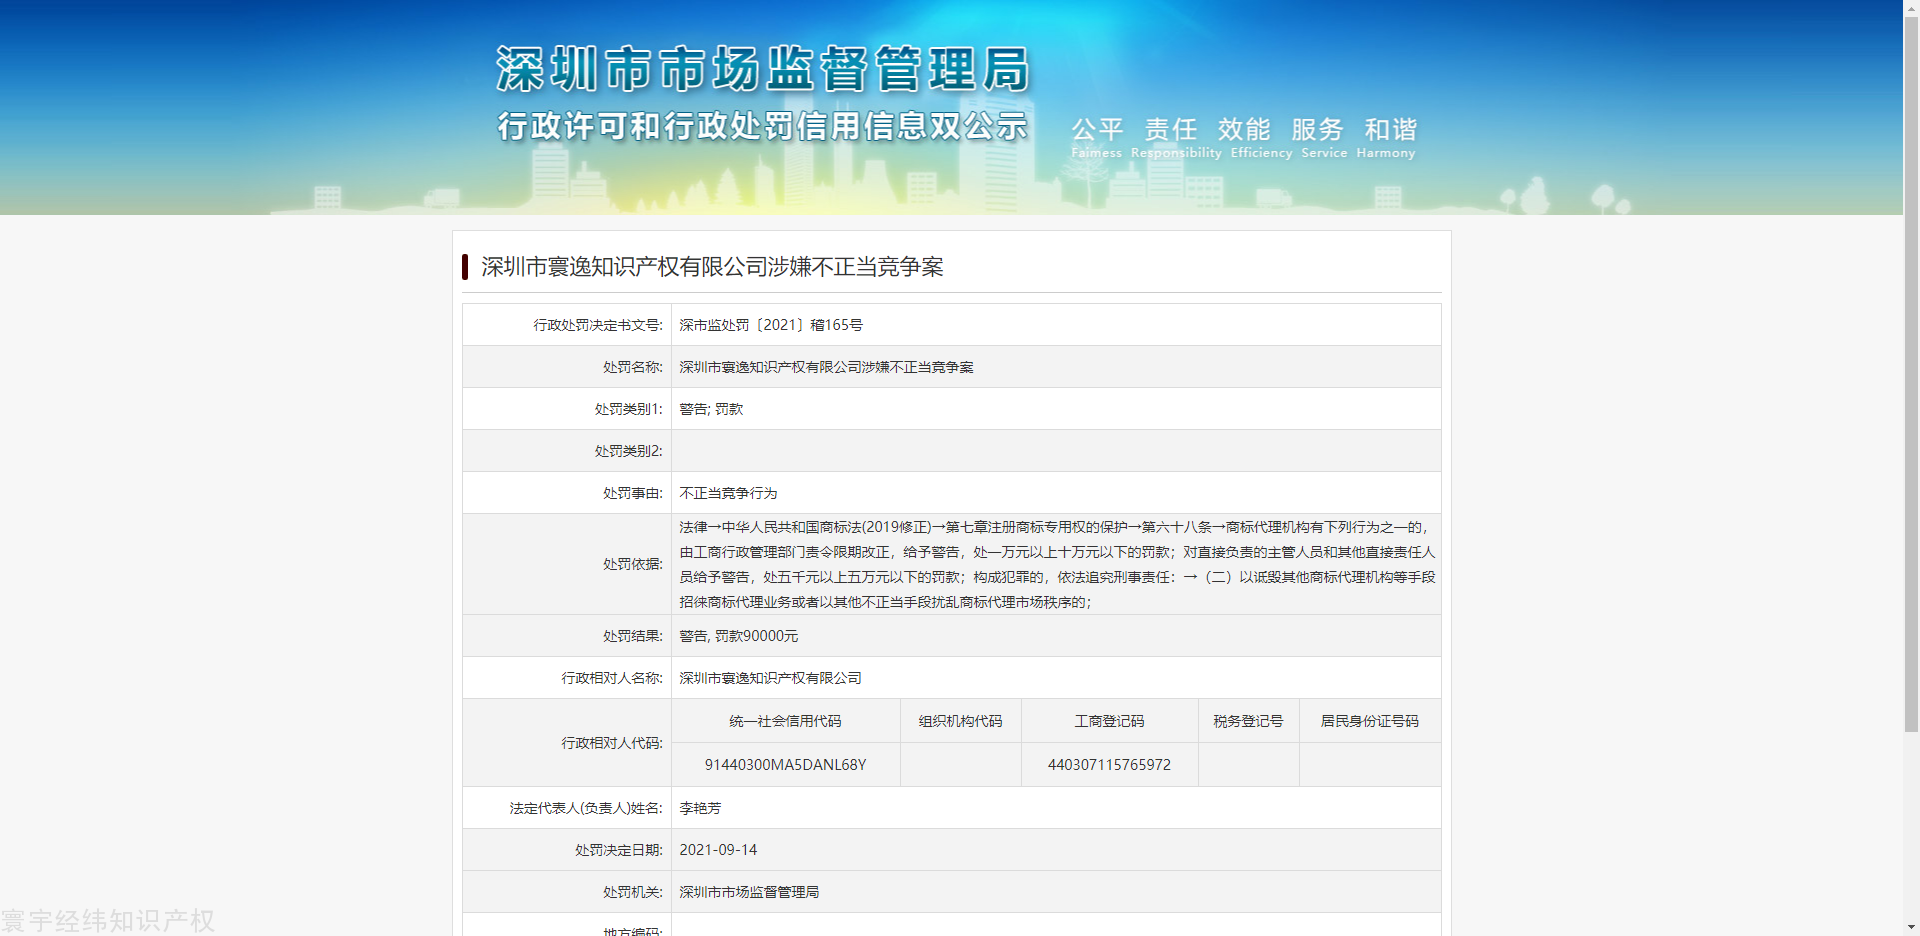Screen dimensions: 1920x936
Task: Click the 行政处罚决定书文号 label
Action: pyautogui.click(x=598, y=325)
